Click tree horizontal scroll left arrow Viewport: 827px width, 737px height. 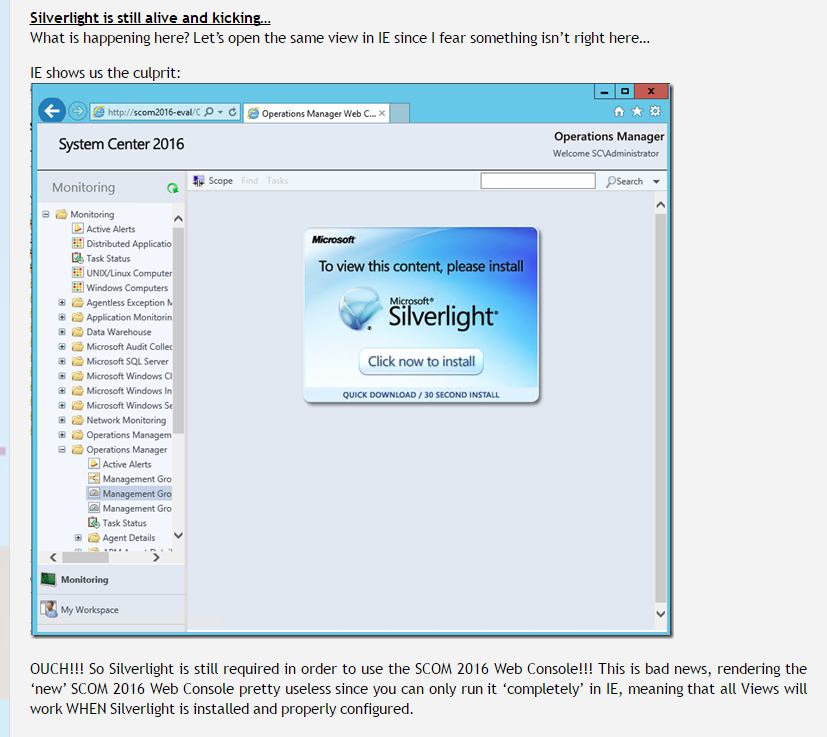pyautogui.click(x=53, y=557)
